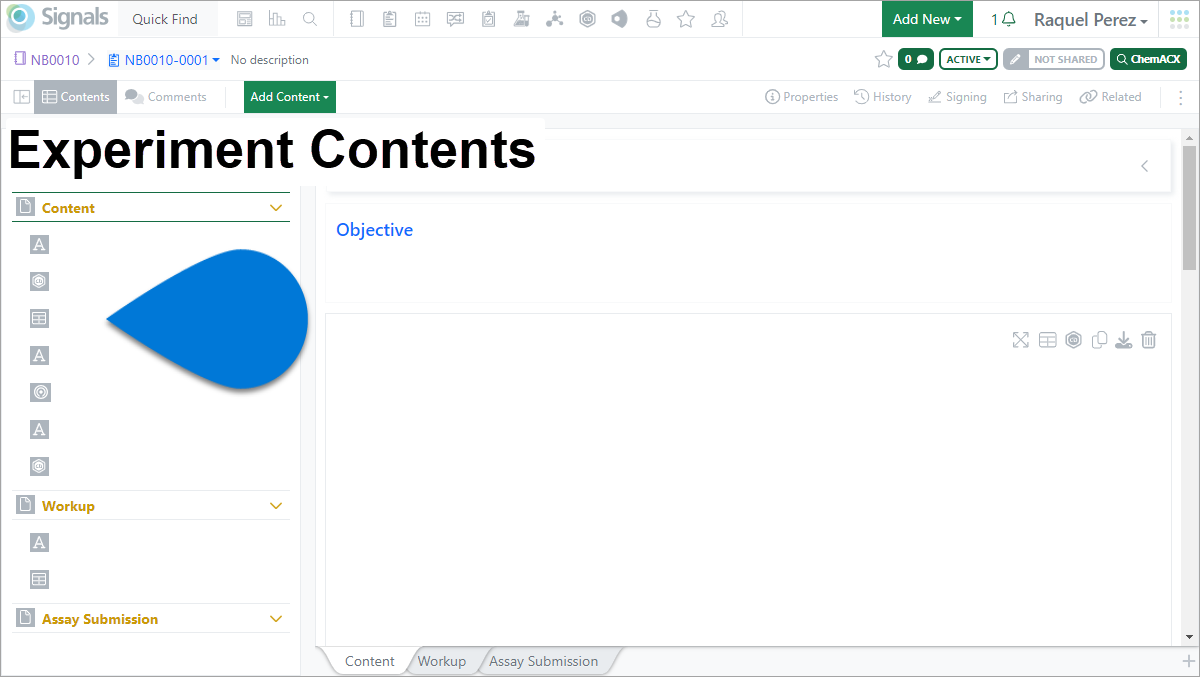
Task: Open the bar chart icon in top toolbar
Action: click(277, 19)
